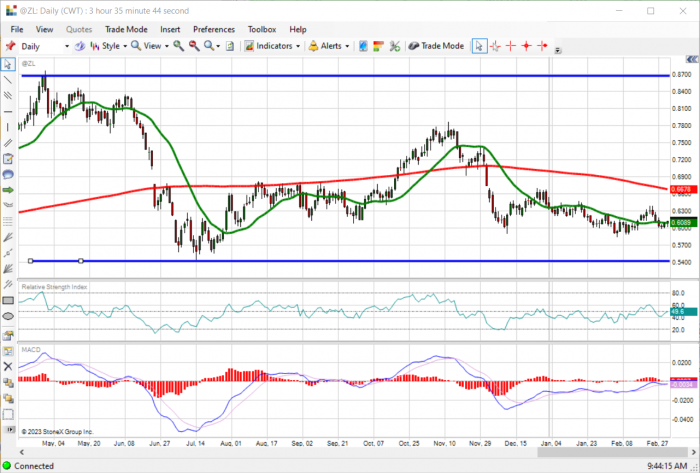Select the green arrow drawing tool
Image resolution: width=700 pixels, height=473 pixels.
point(8,190)
